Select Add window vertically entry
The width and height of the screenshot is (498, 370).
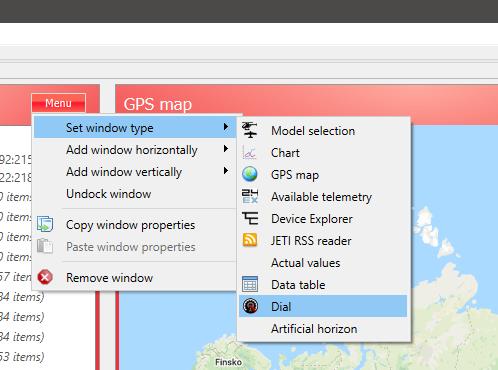135,172
